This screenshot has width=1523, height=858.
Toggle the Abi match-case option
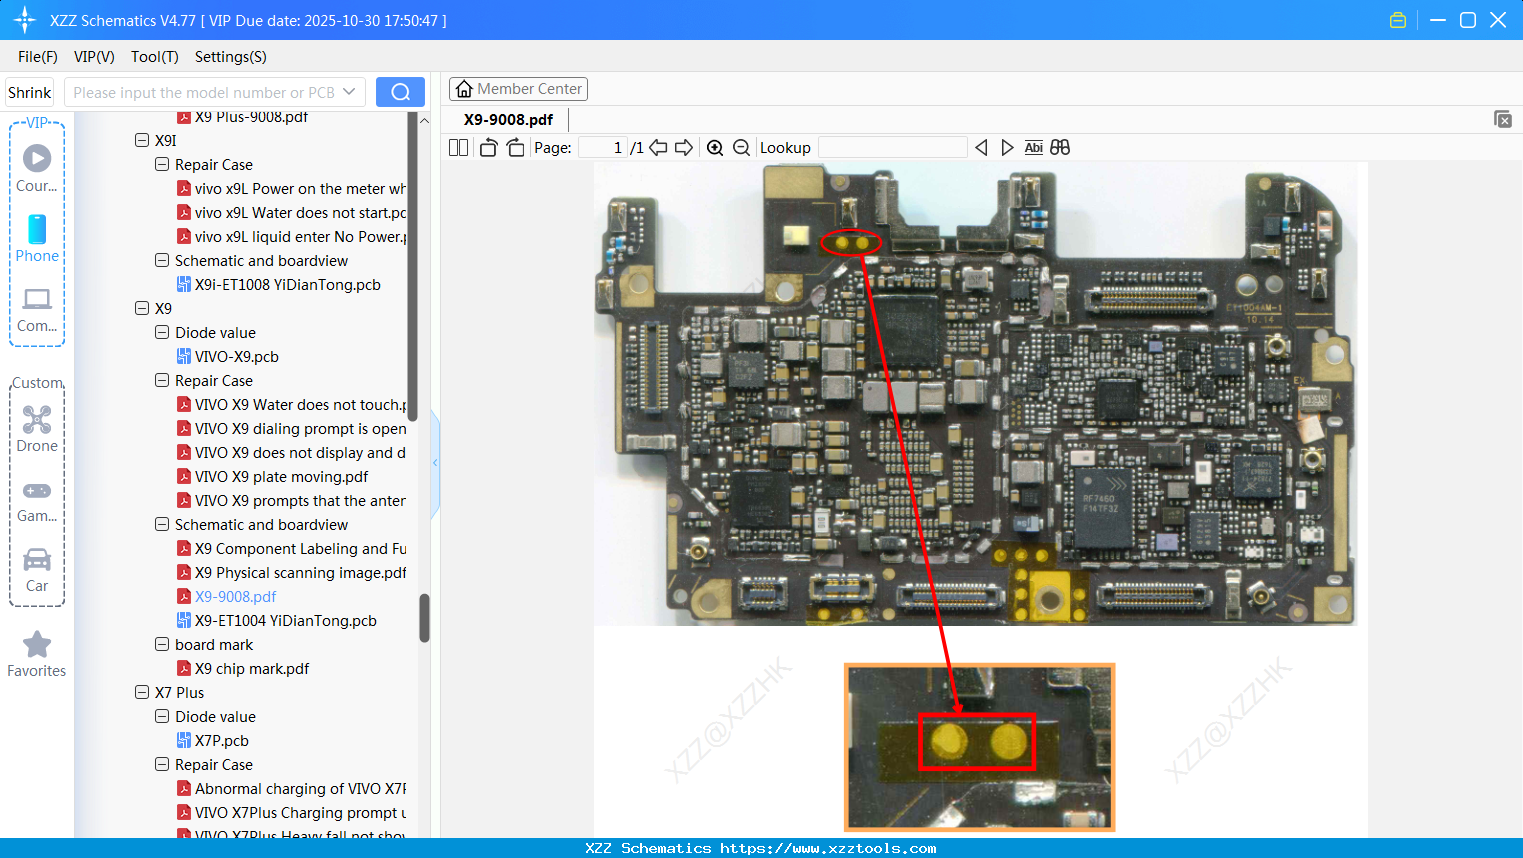[x=1034, y=148]
